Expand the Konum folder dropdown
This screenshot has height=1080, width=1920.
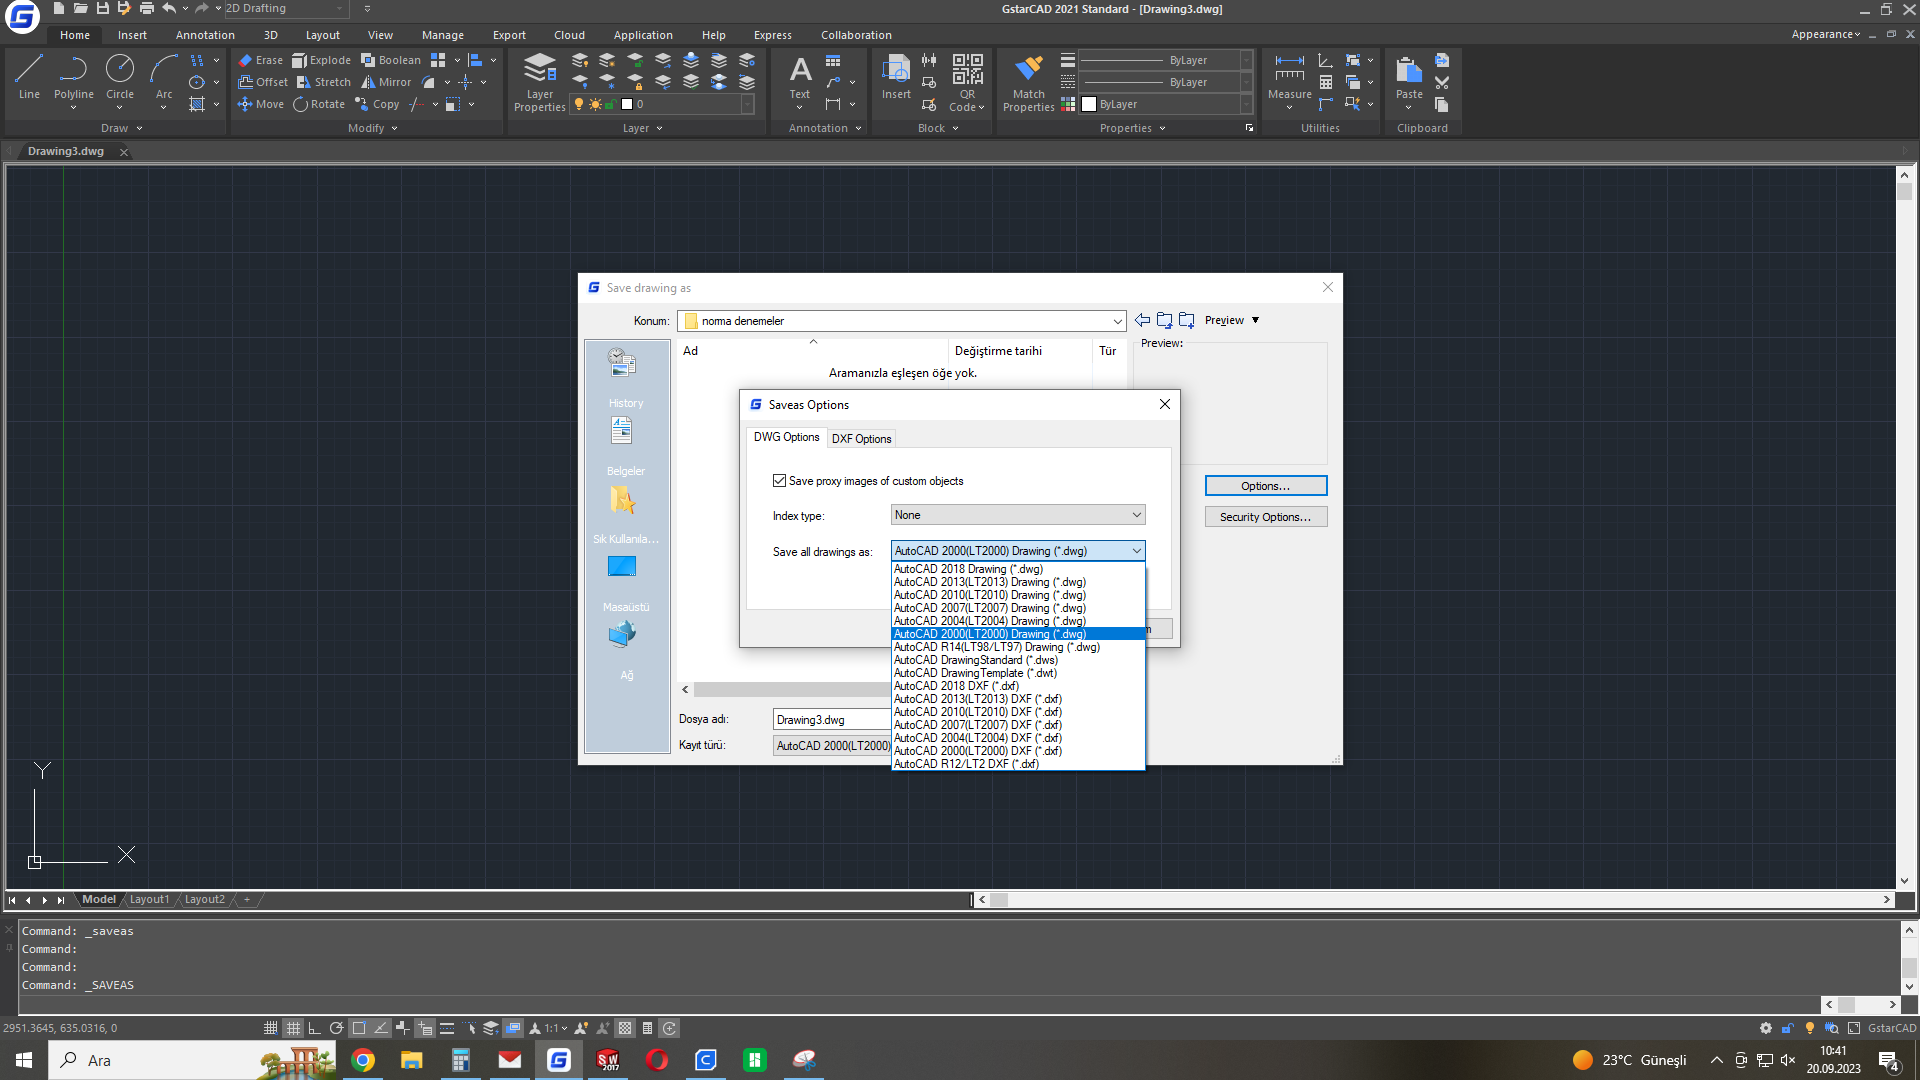[x=1117, y=321]
